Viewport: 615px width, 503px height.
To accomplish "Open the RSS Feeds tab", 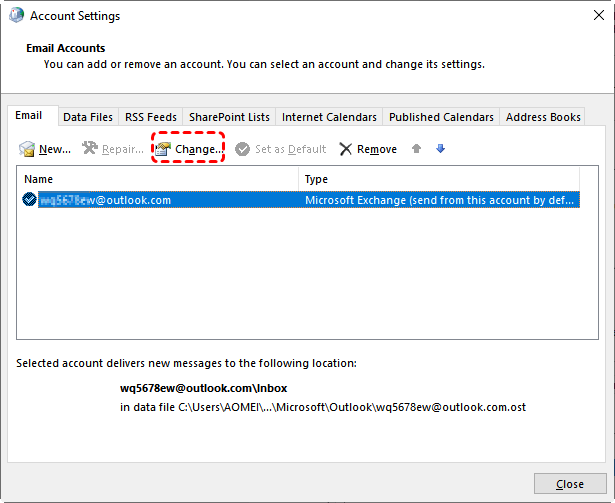I will click(150, 117).
